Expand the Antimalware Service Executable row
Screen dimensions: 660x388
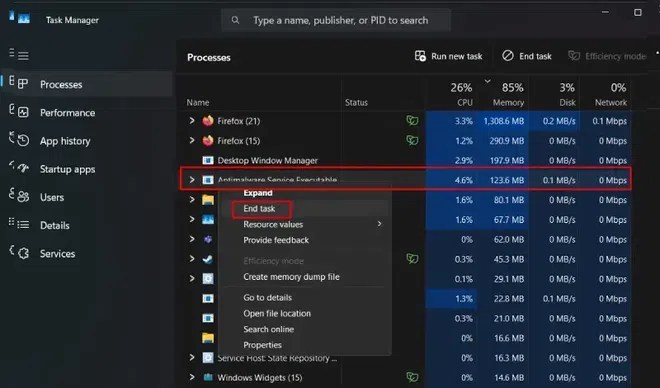click(192, 180)
